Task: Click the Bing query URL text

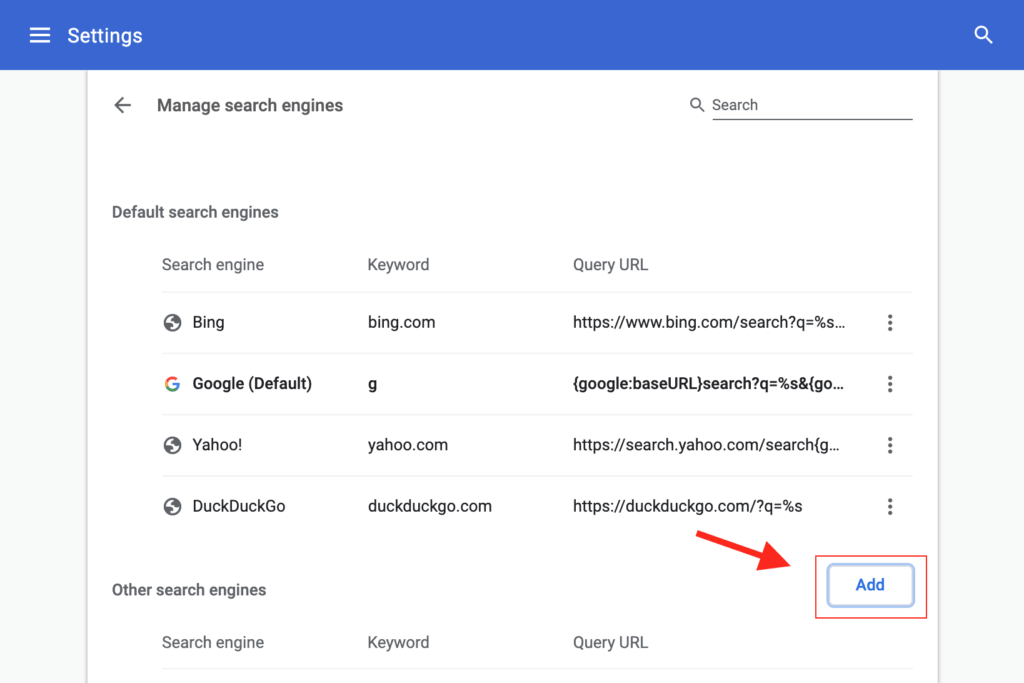Action: coord(709,323)
